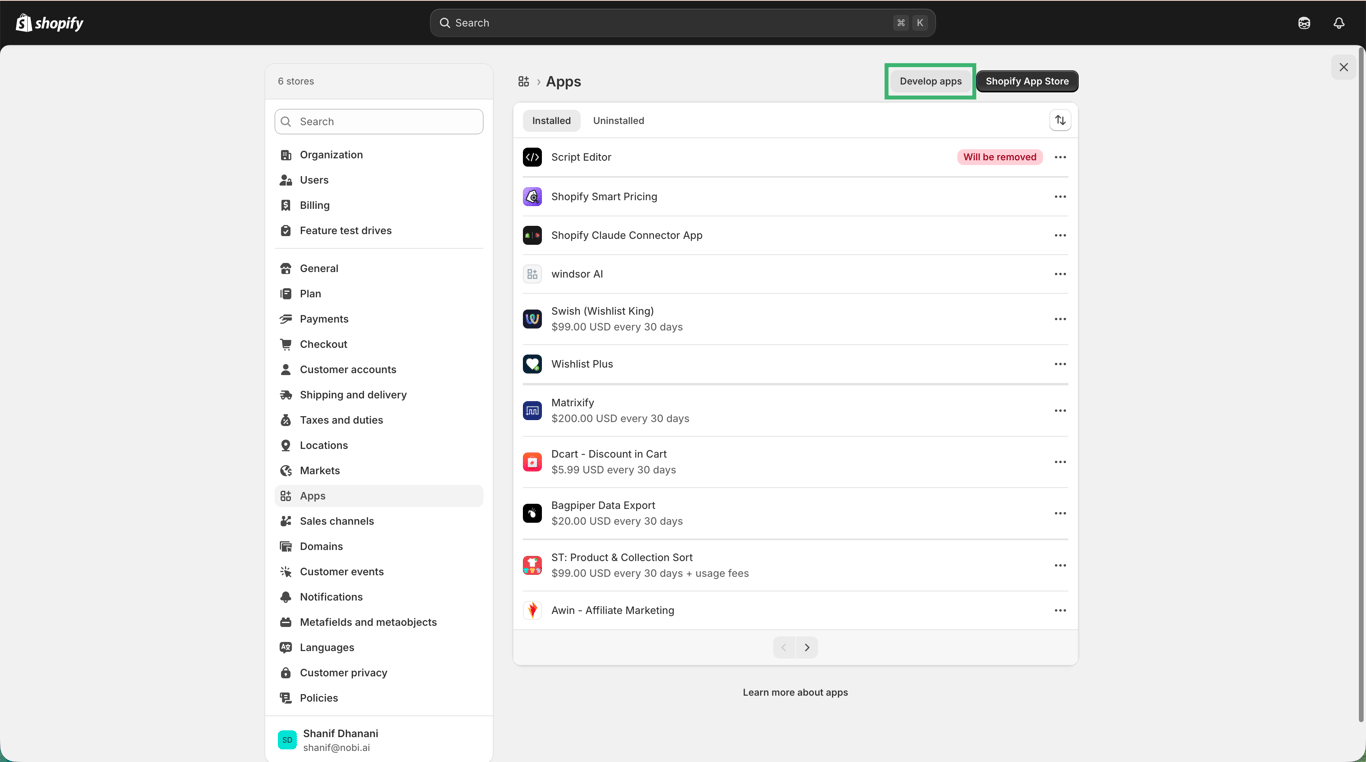
Task: Click the apps grid breadcrumb icon
Action: click(x=523, y=82)
